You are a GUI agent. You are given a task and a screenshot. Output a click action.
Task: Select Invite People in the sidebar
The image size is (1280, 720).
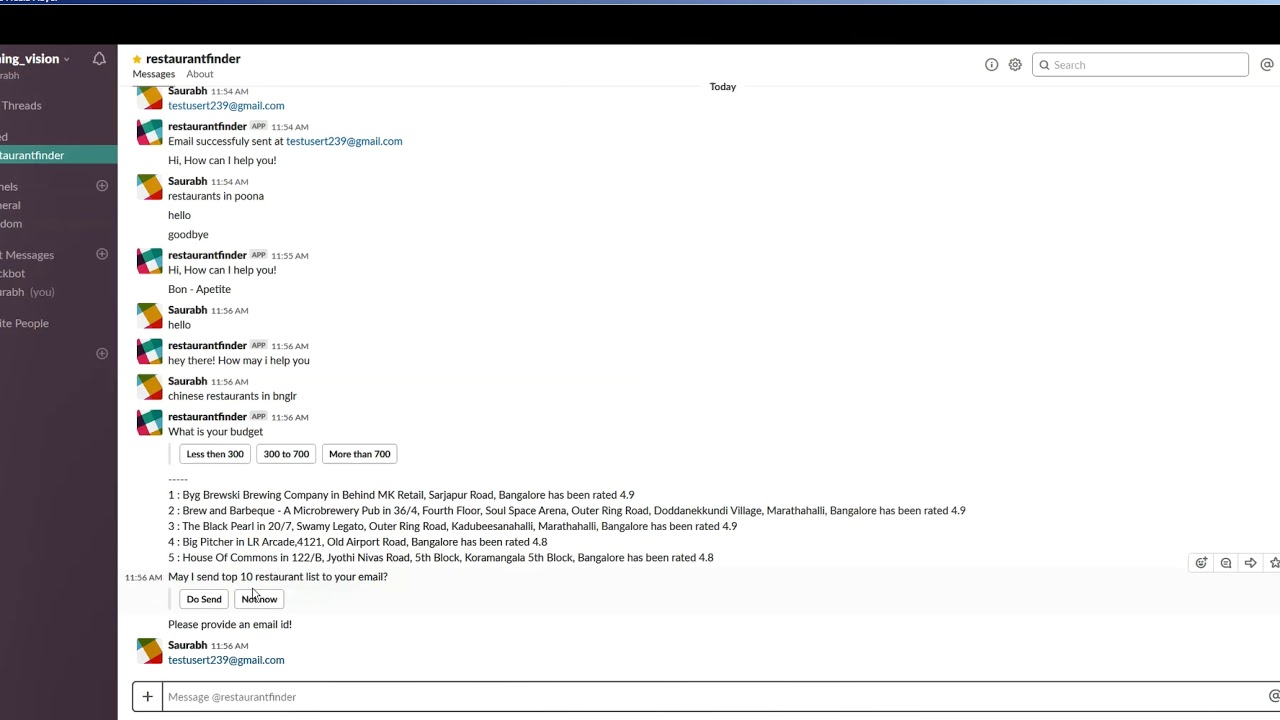click(x=24, y=323)
